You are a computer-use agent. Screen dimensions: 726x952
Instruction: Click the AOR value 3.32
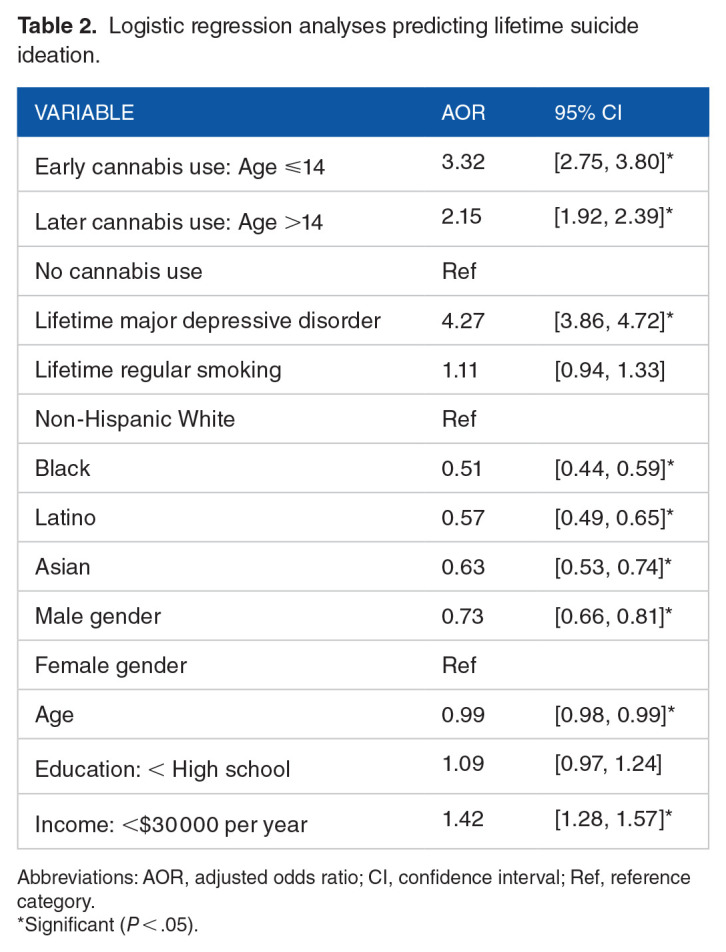coord(463,164)
